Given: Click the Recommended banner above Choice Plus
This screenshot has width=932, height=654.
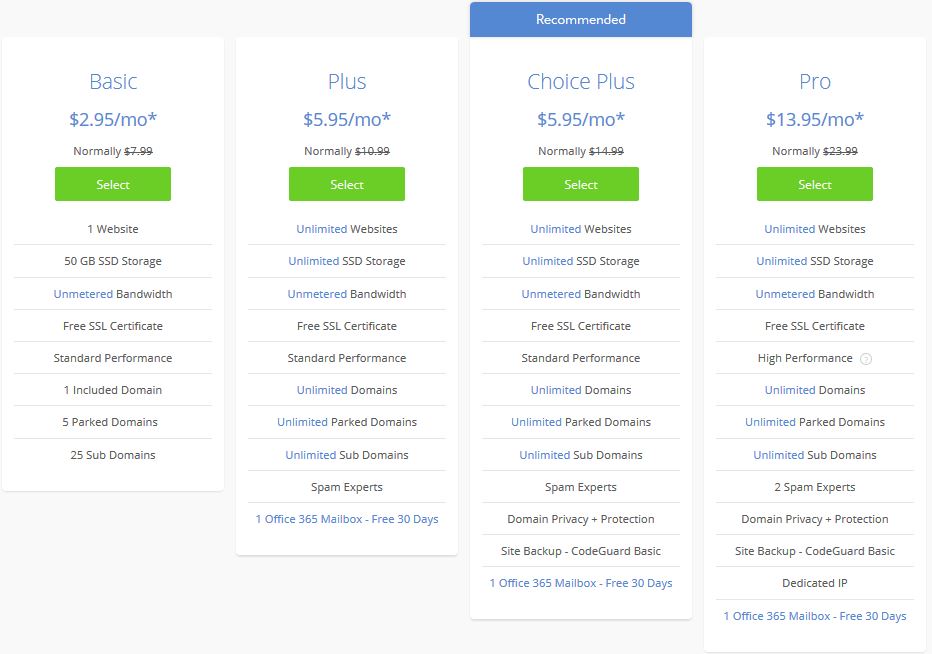Looking at the screenshot, I should (x=580, y=19).
